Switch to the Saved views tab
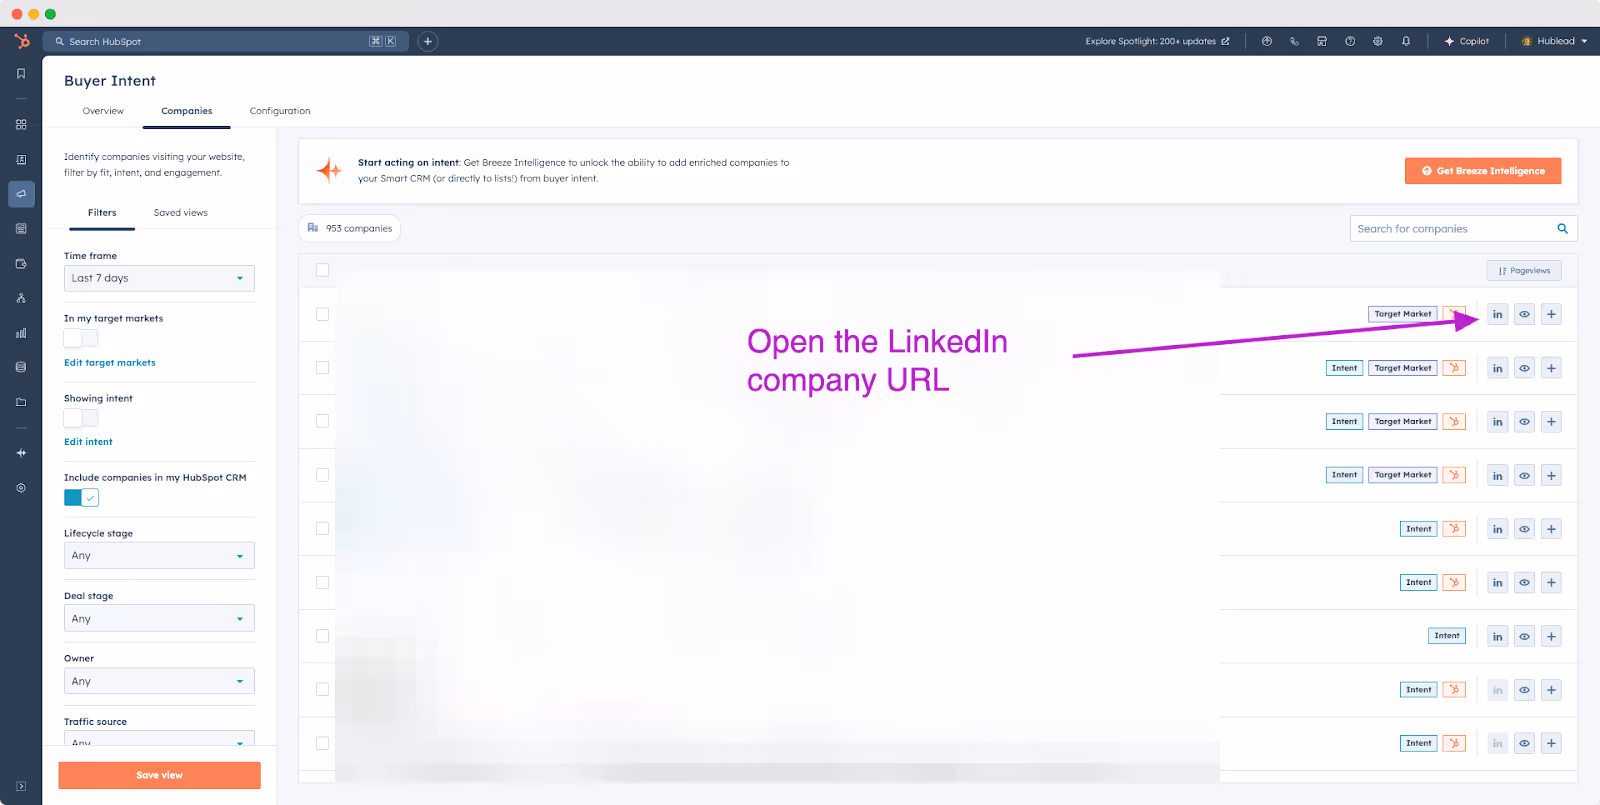The width and height of the screenshot is (1600, 805). coord(181,213)
